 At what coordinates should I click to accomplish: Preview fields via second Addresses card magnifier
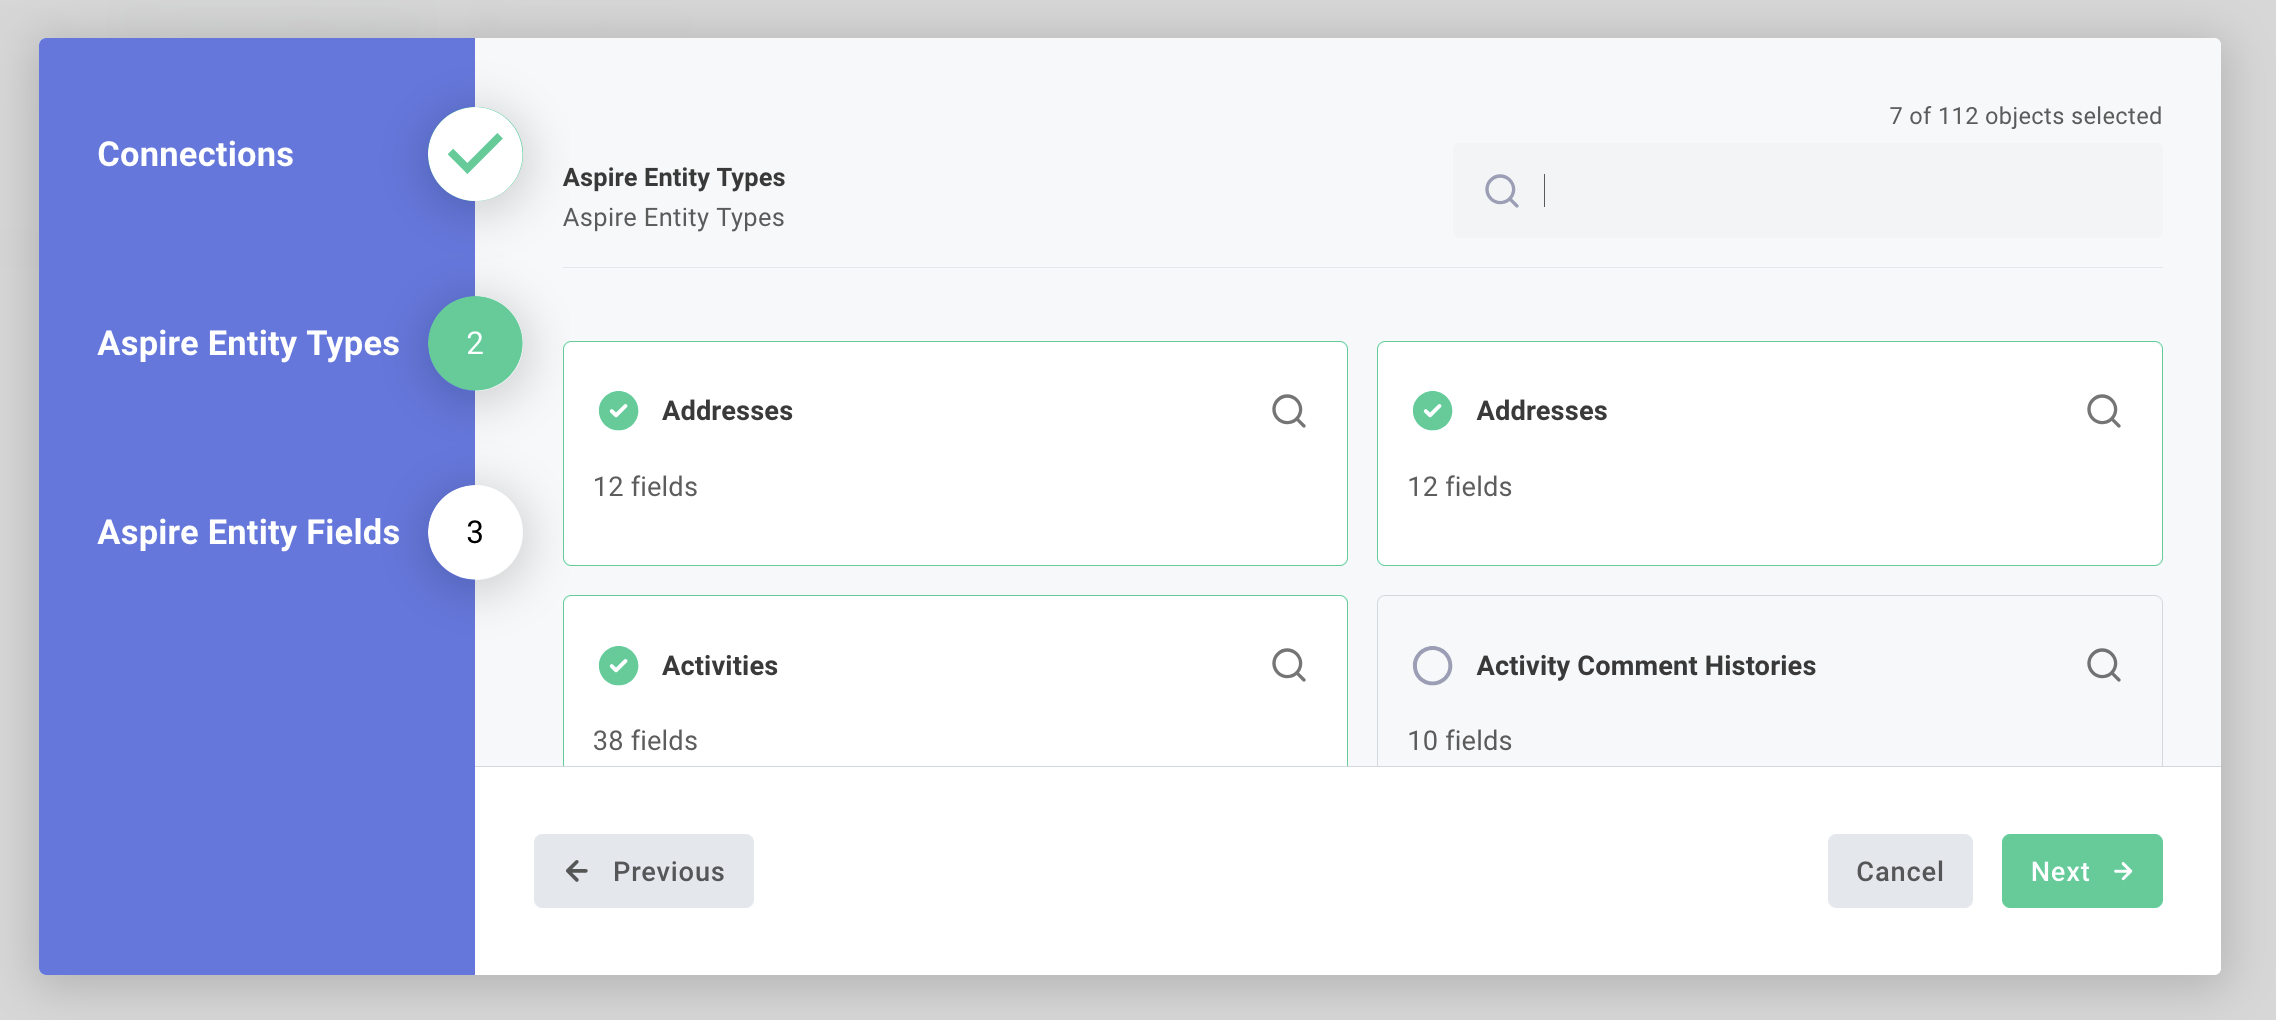pyautogui.click(x=2103, y=411)
